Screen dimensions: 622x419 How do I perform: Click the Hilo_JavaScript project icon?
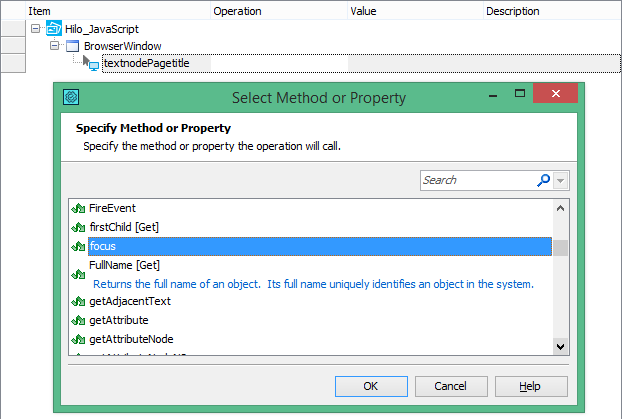[x=53, y=28]
